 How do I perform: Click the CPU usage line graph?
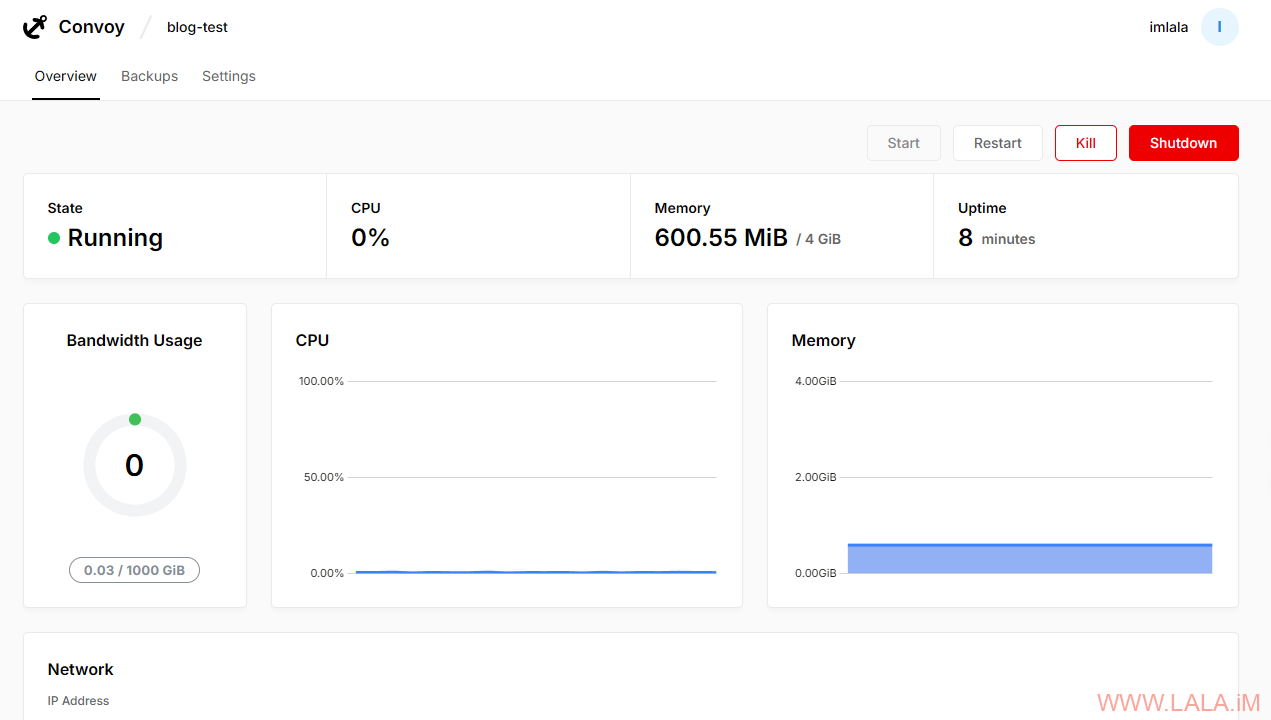[x=535, y=572]
